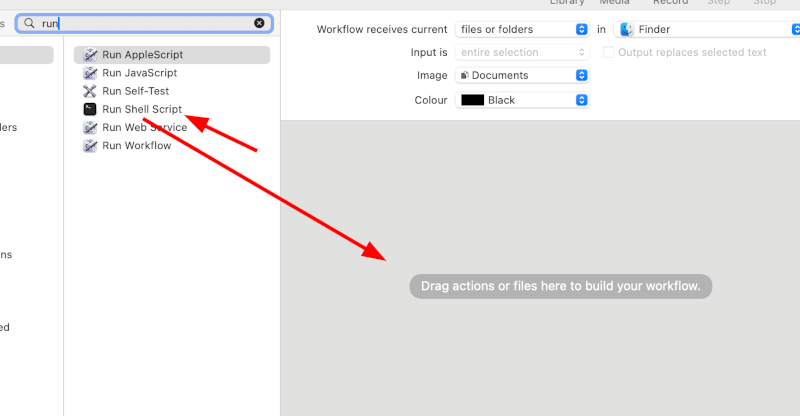This screenshot has height=416, width=800.
Task: Open the Image dropdown showing Documents
Action: [x=522, y=75]
